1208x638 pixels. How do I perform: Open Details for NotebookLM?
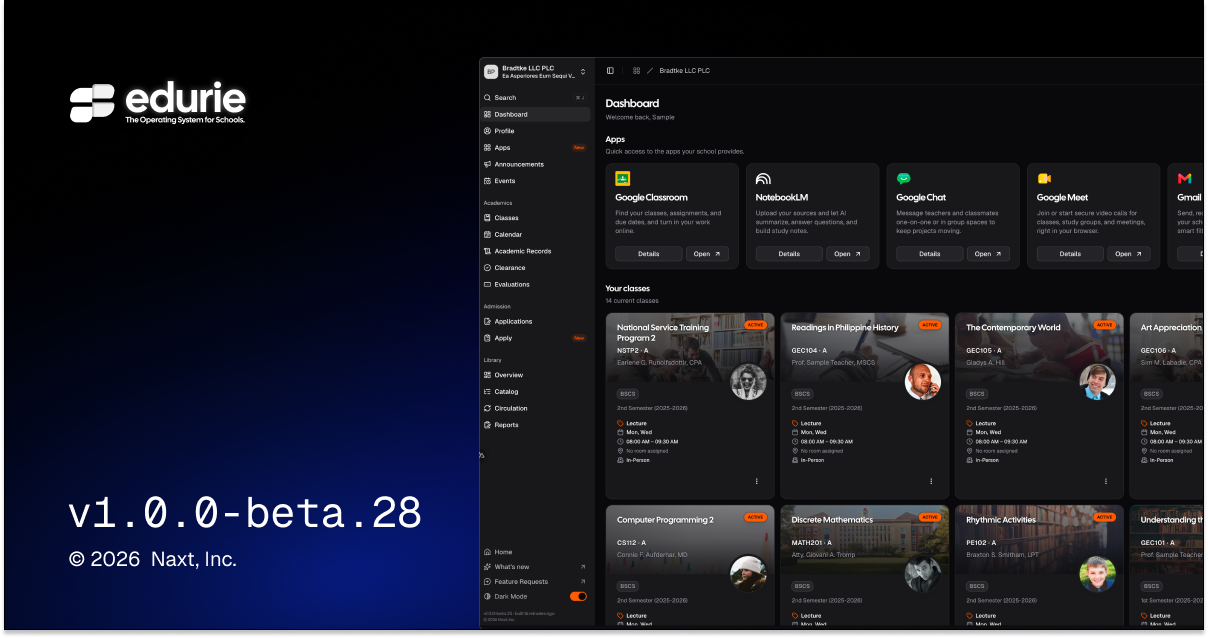pos(789,254)
